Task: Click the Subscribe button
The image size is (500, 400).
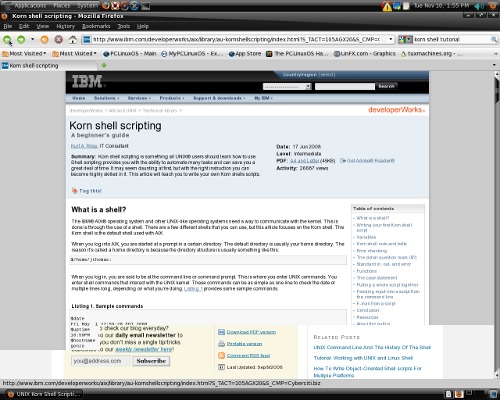Action: 151,361
